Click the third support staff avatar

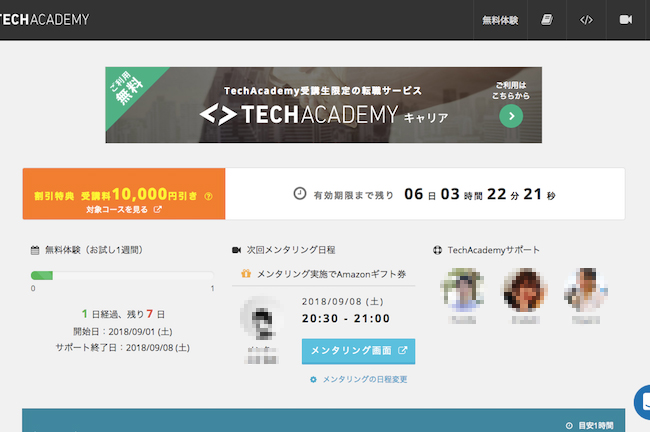tap(586, 290)
